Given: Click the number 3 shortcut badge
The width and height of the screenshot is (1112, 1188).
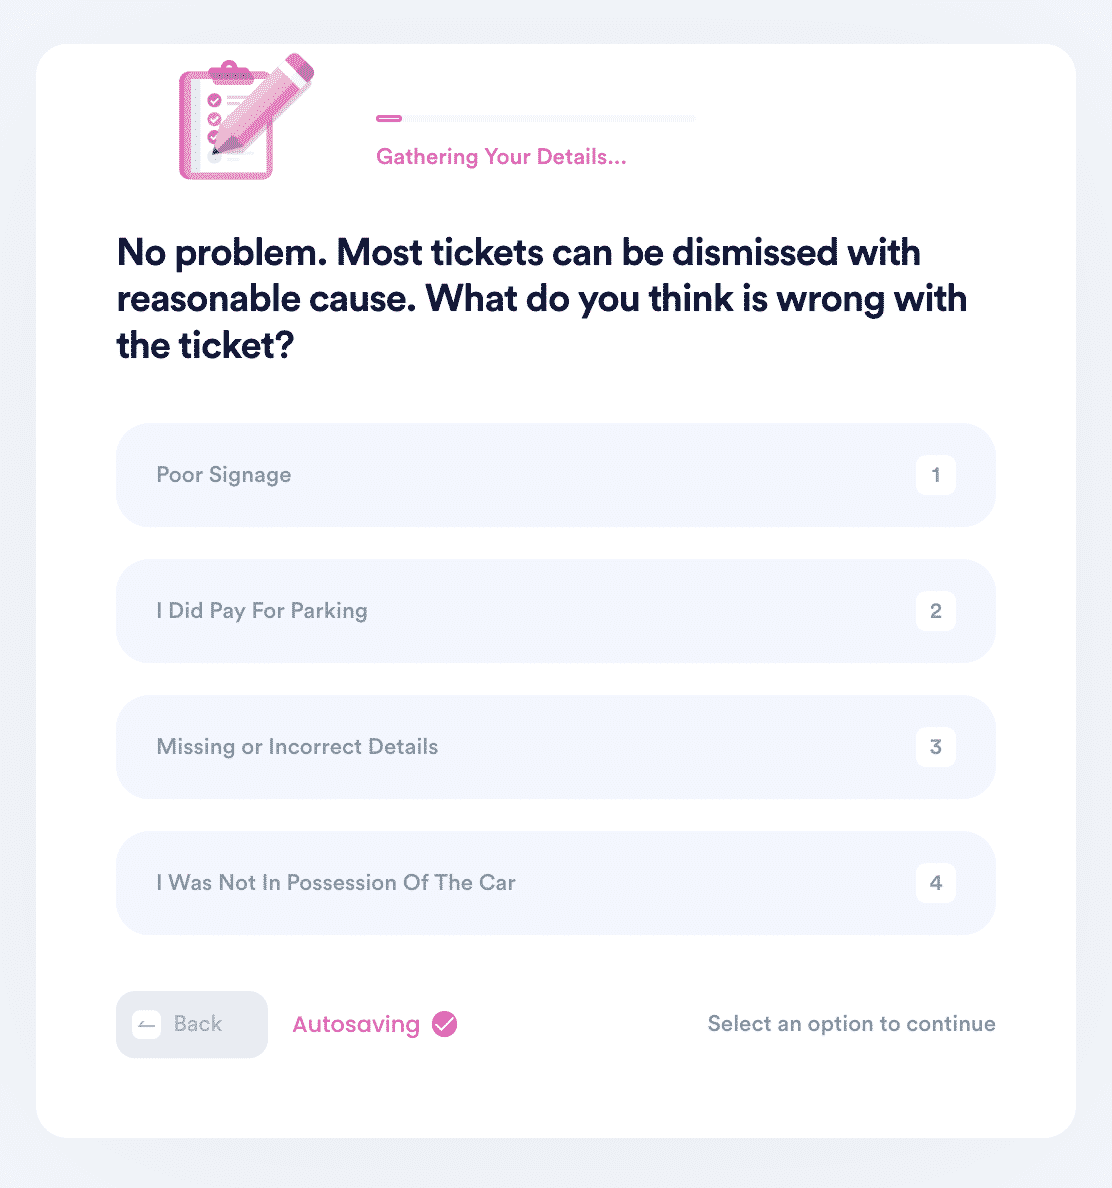Looking at the screenshot, I should (936, 747).
